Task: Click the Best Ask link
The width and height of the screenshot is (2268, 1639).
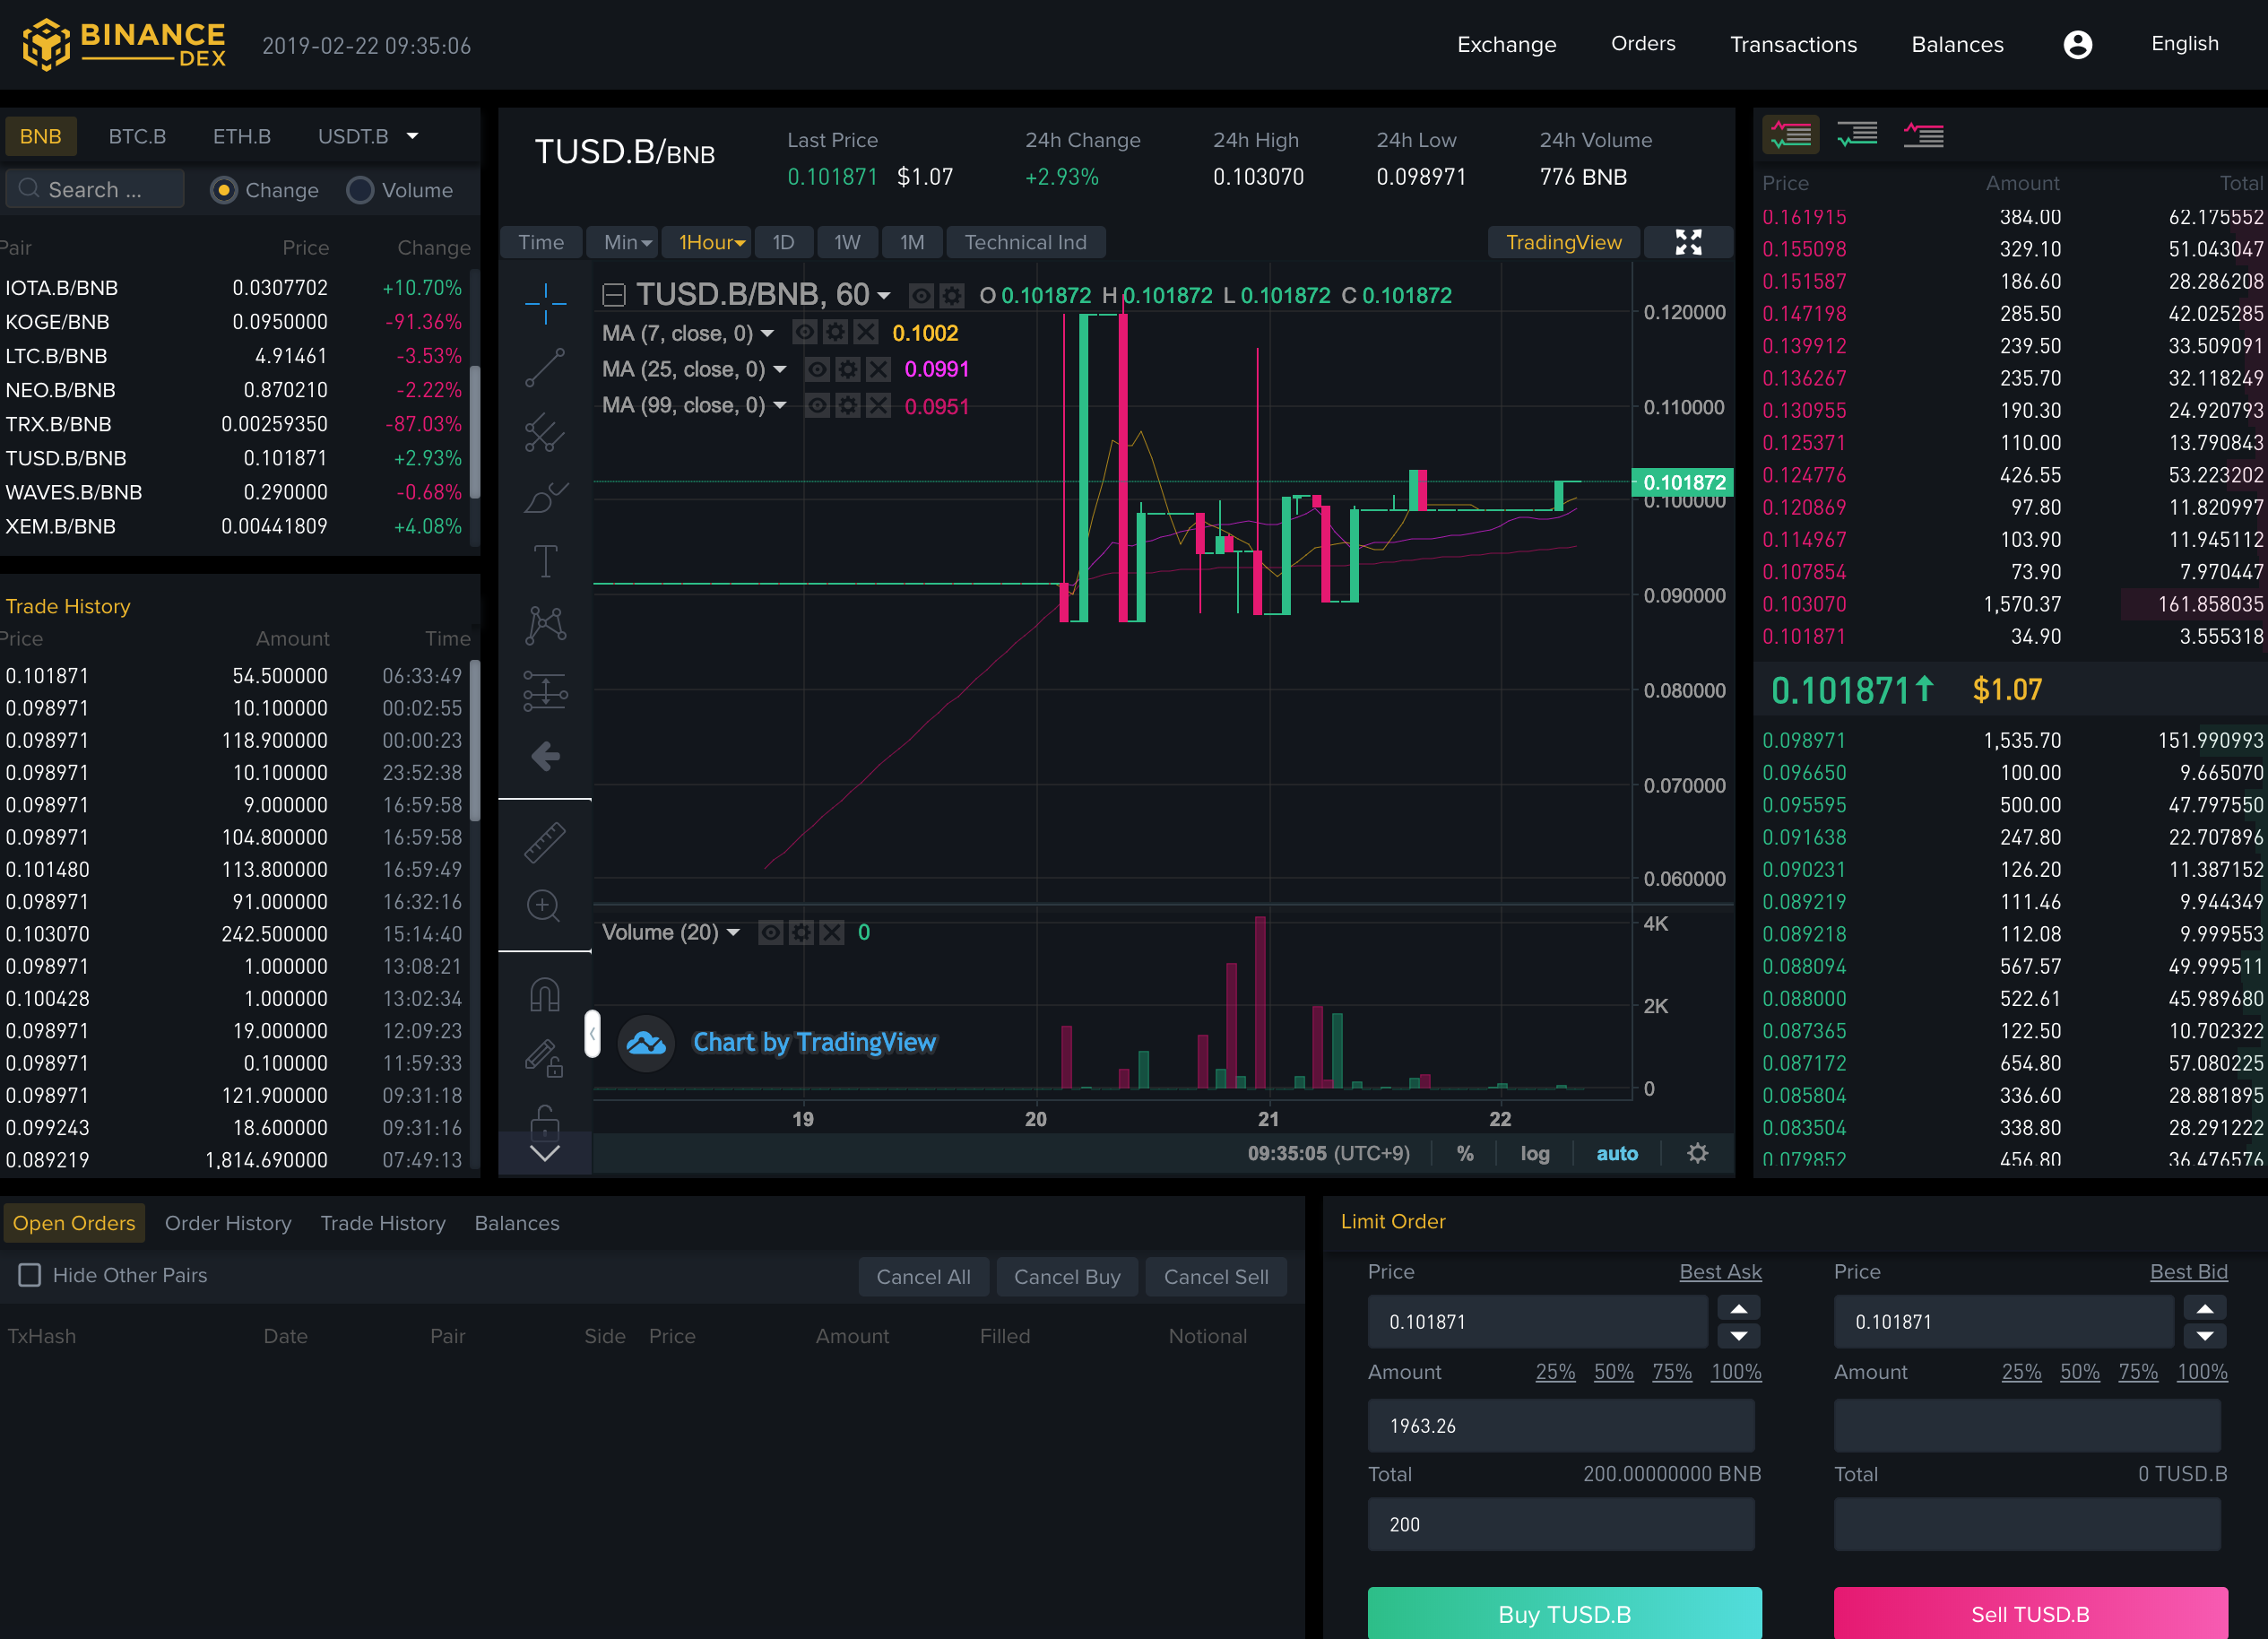Action: coord(1720,1272)
